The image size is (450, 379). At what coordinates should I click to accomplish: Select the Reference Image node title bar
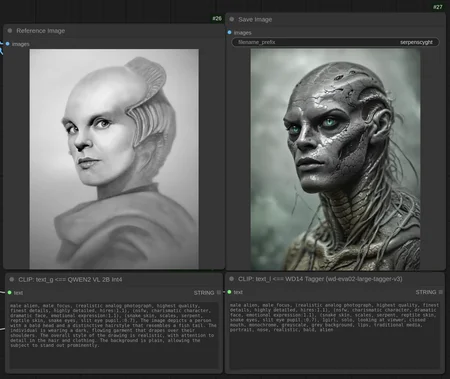pos(114,31)
